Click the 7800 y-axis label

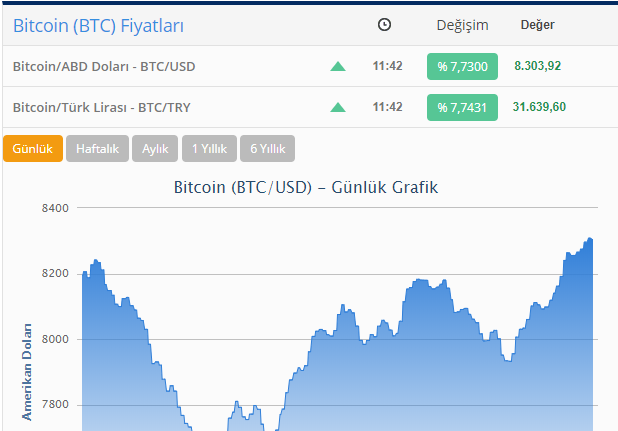pyautogui.click(x=55, y=405)
